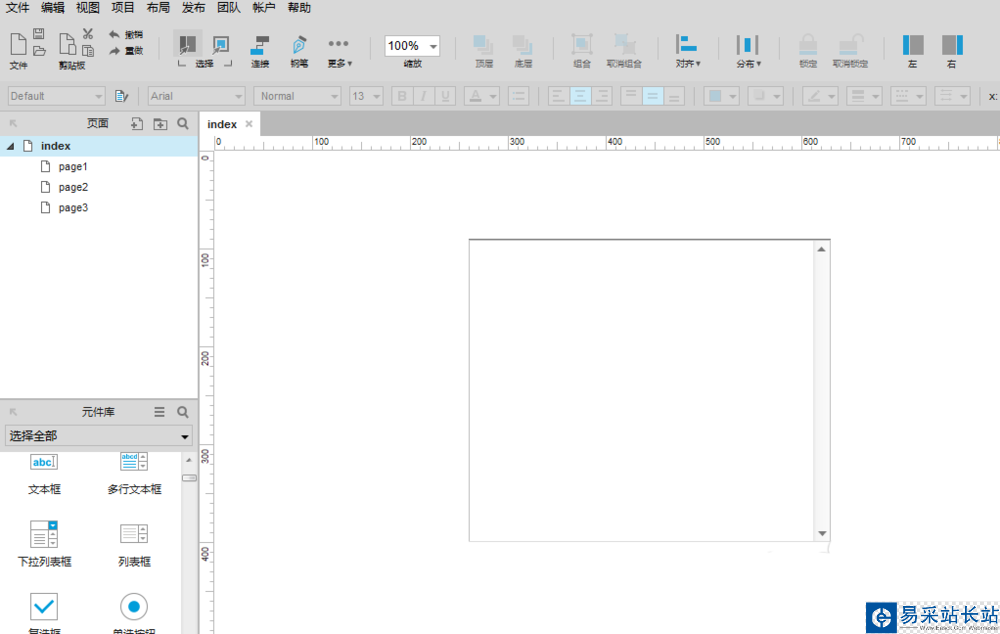Open the 发布 menu
Screen dimensions: 1000x634
click(193, 8)
